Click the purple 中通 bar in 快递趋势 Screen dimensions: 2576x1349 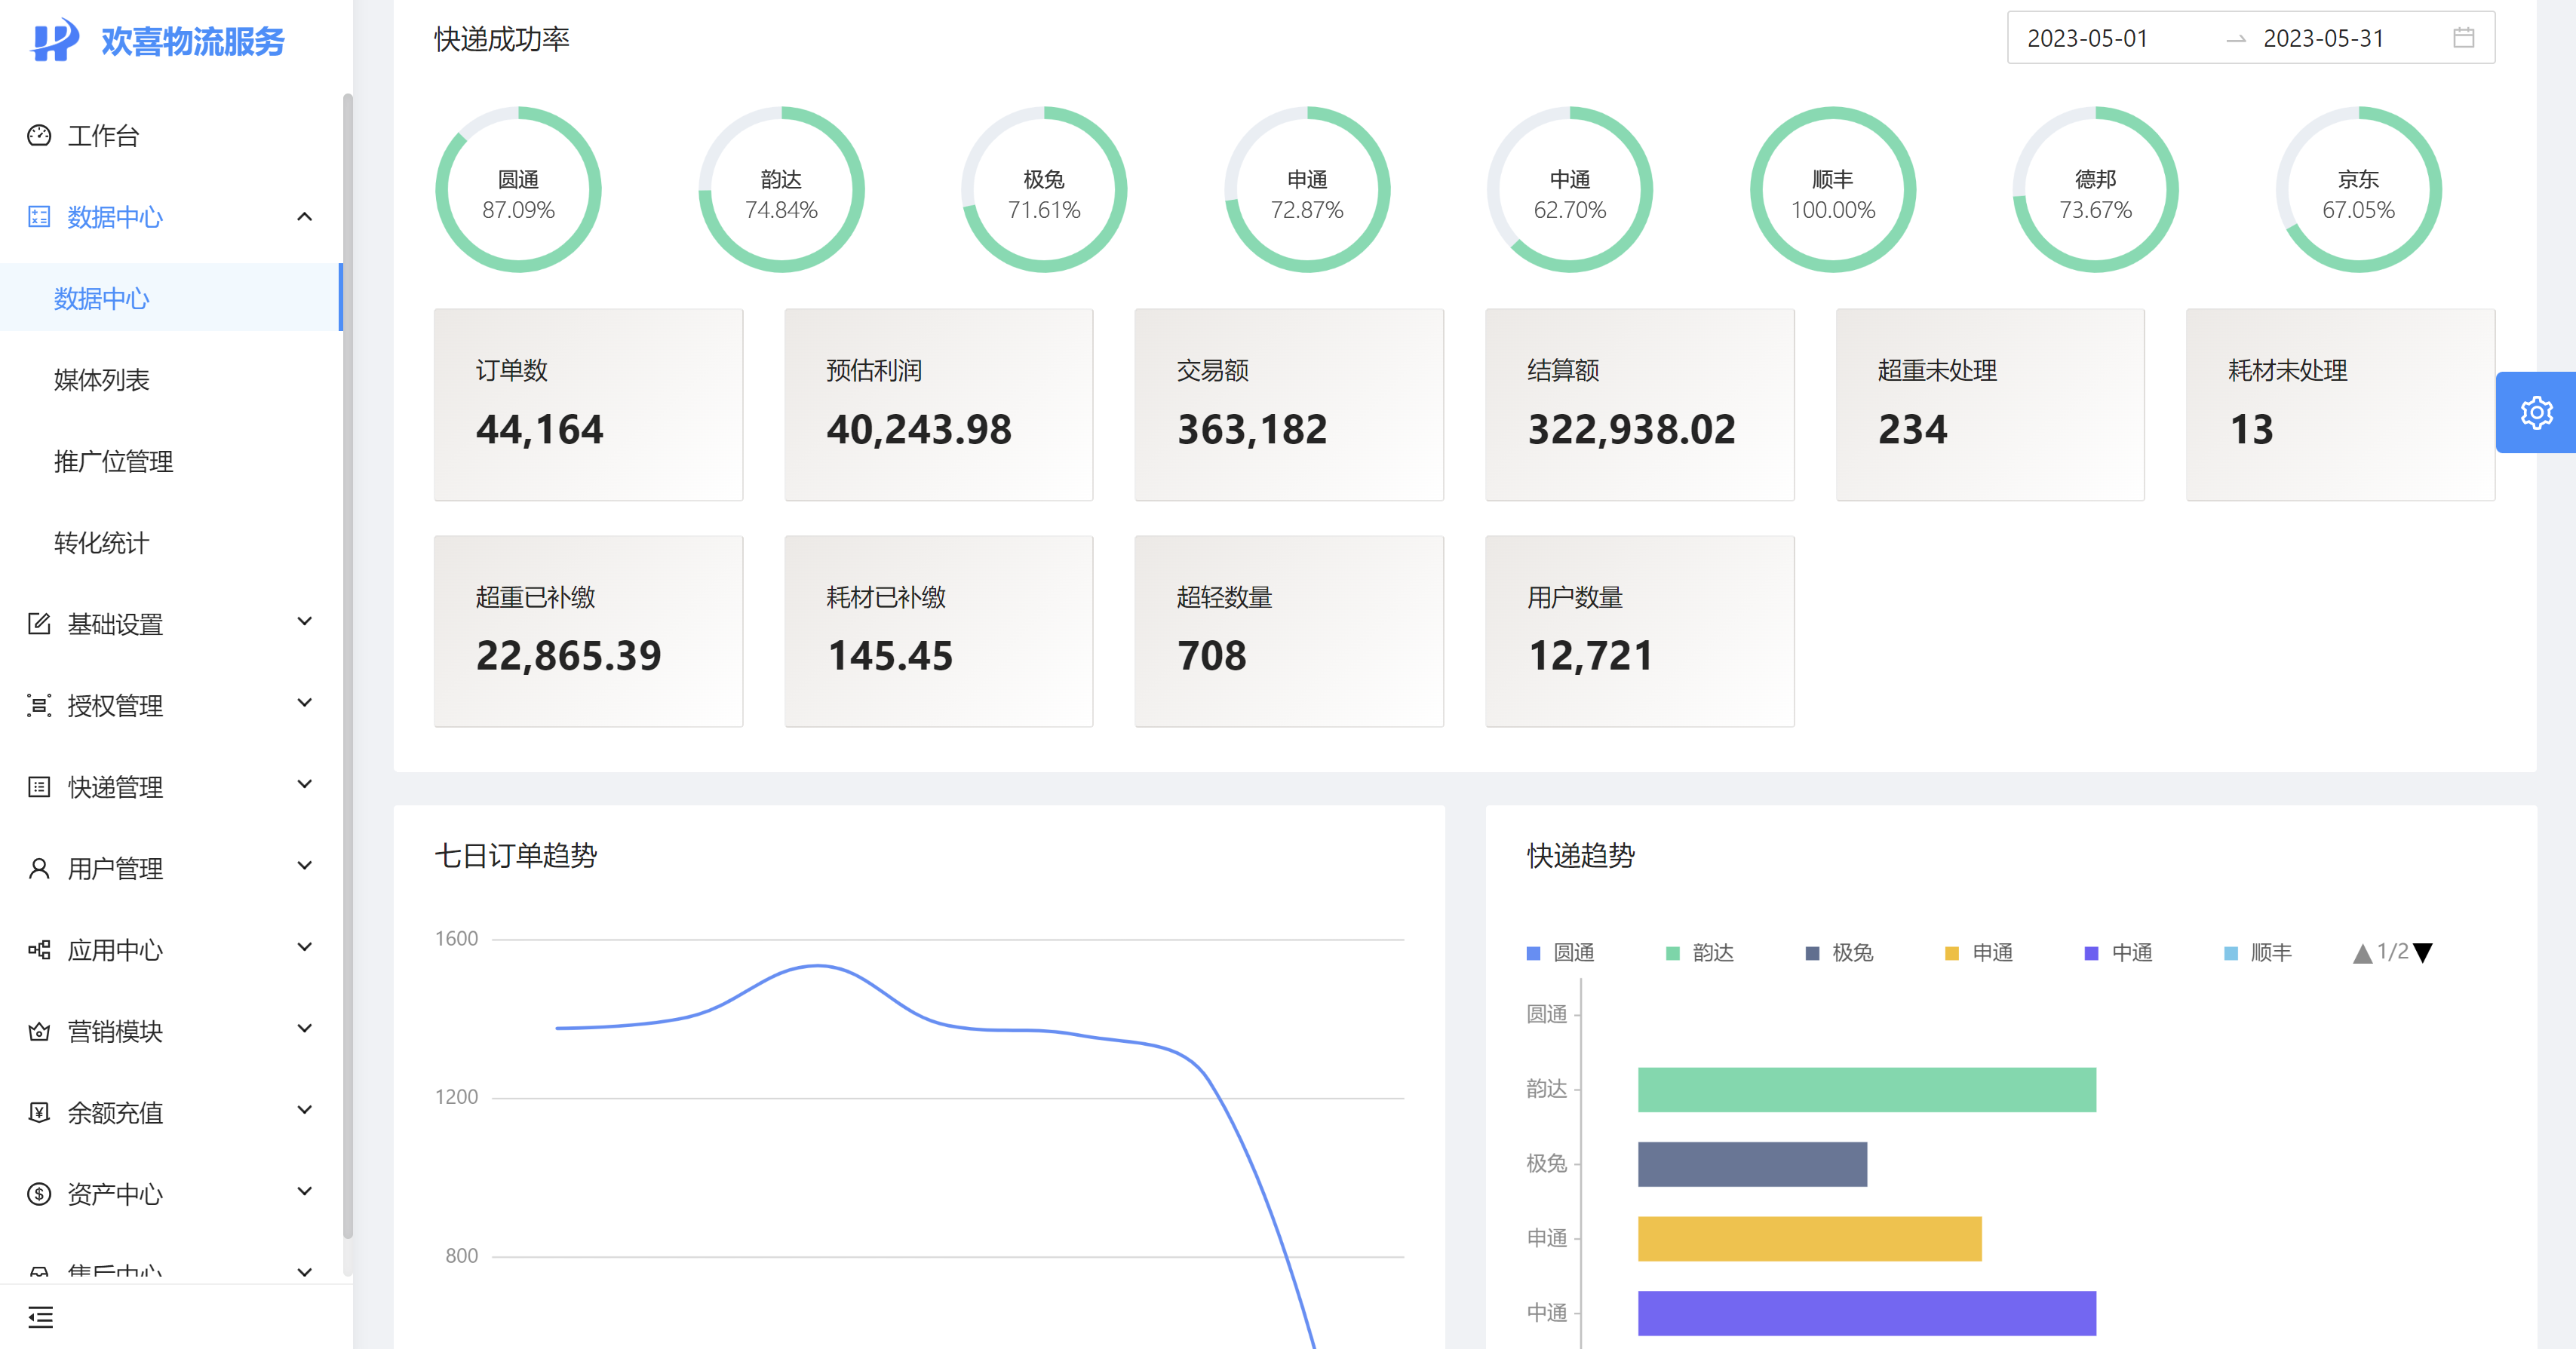click(x=1867, y=1313)
